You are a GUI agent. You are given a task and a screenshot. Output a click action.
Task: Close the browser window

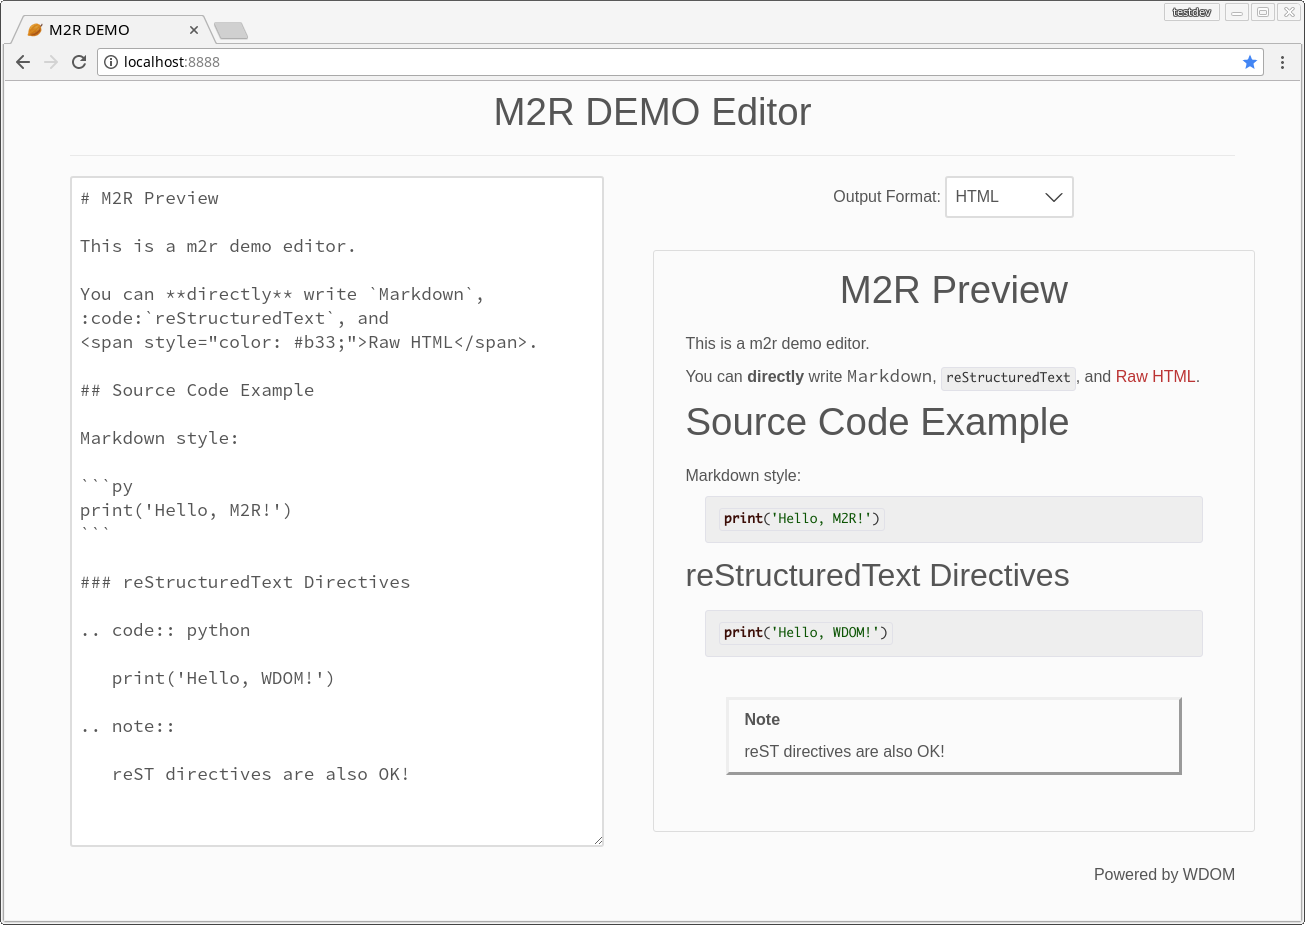1289,12
